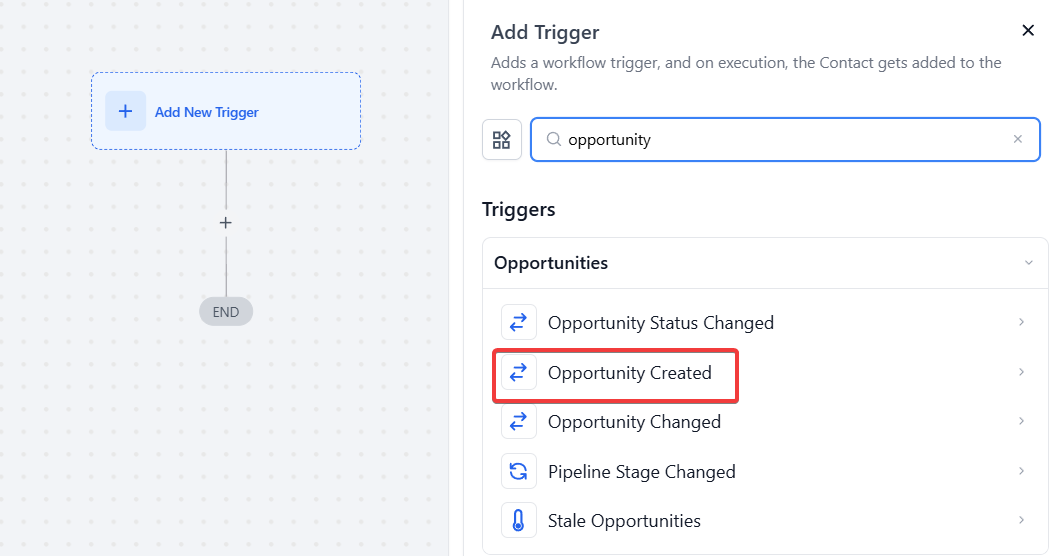This screenshot has width=1062, height=556.
Task: Click the Opportunity Created arrows icon
Action: (519, 372)
